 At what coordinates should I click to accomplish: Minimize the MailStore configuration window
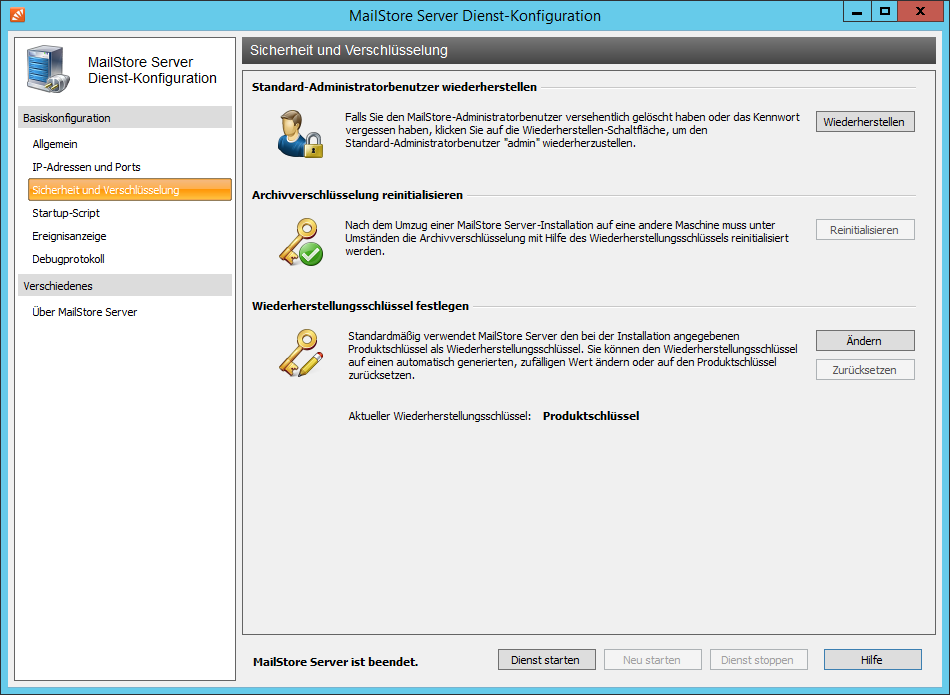point(857,12)
